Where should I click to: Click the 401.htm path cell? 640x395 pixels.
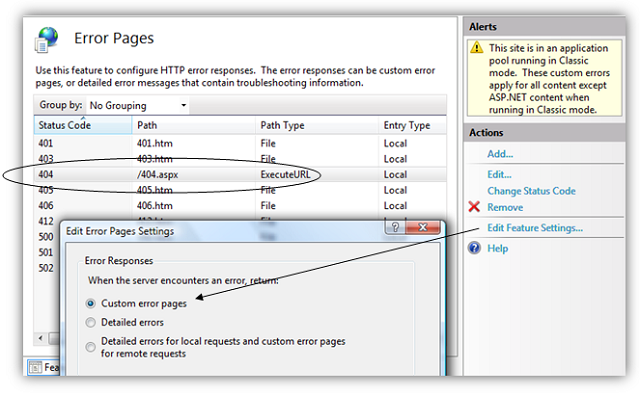[155, 143]
